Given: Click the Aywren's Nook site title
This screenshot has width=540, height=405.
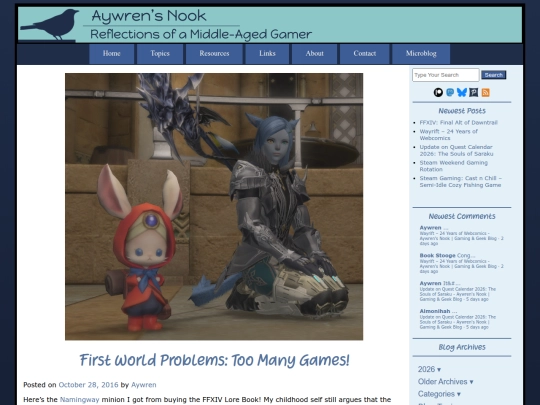Looking at the screenshot, I should [149, 16].
